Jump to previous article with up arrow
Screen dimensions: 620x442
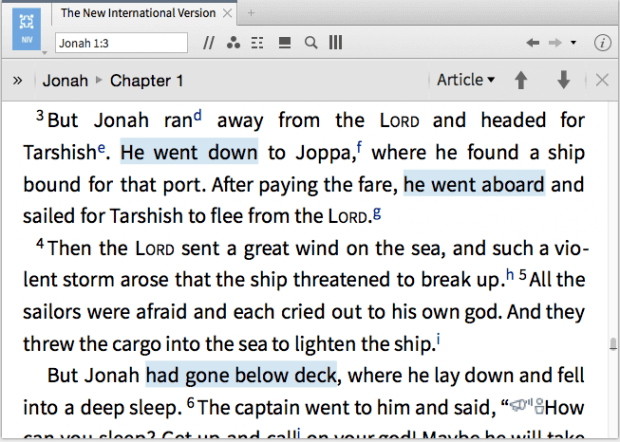(x=521, y=80)
